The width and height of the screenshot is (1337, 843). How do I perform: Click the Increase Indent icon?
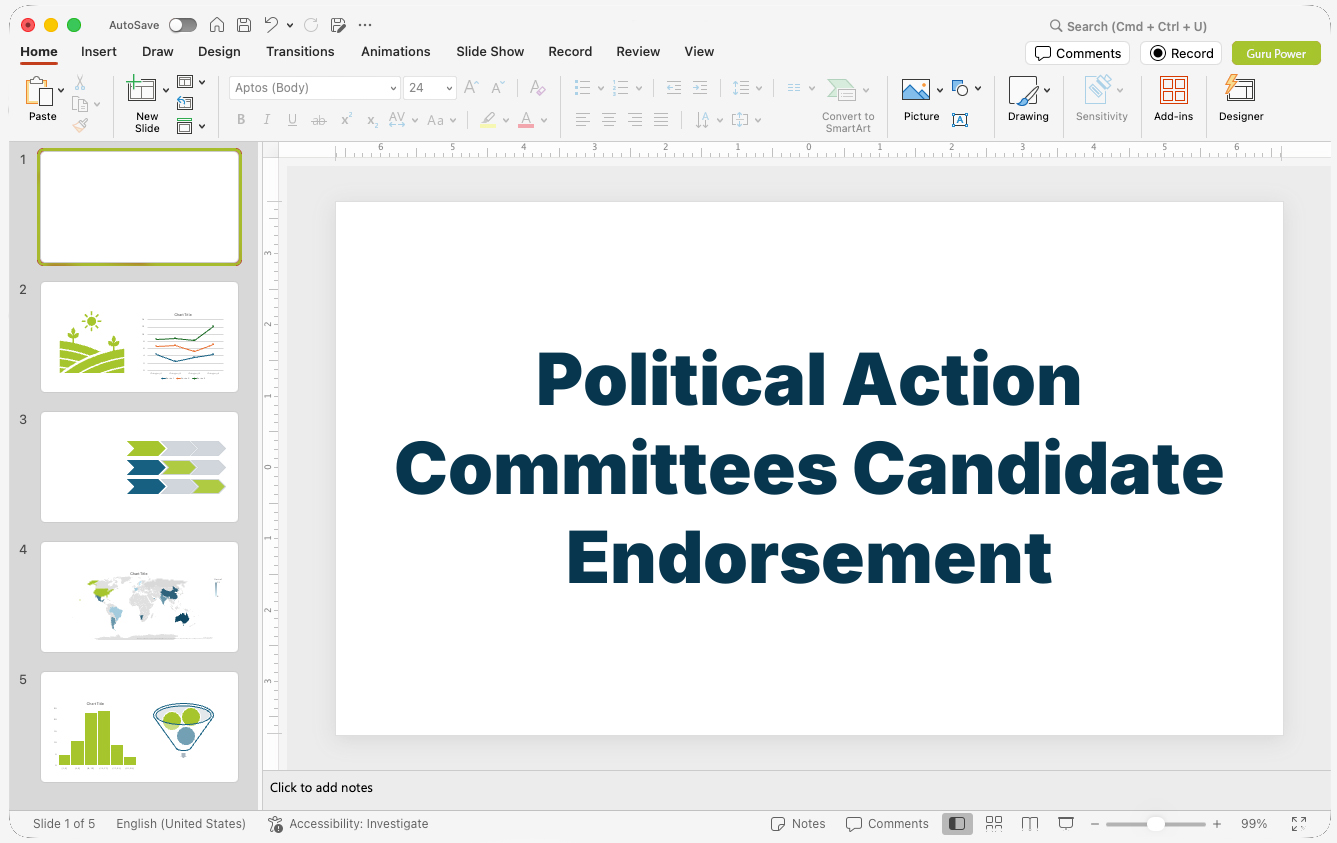pos(700,88)
